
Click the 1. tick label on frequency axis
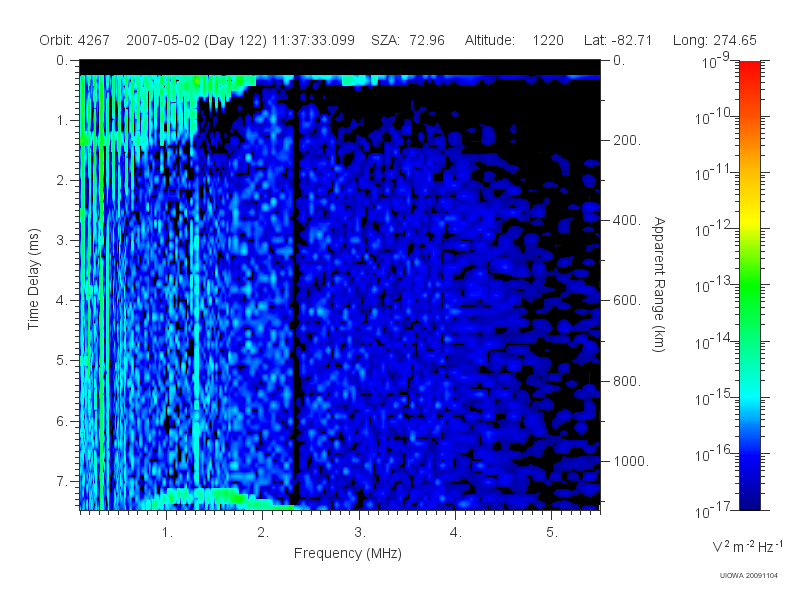(x=167, y=533)
